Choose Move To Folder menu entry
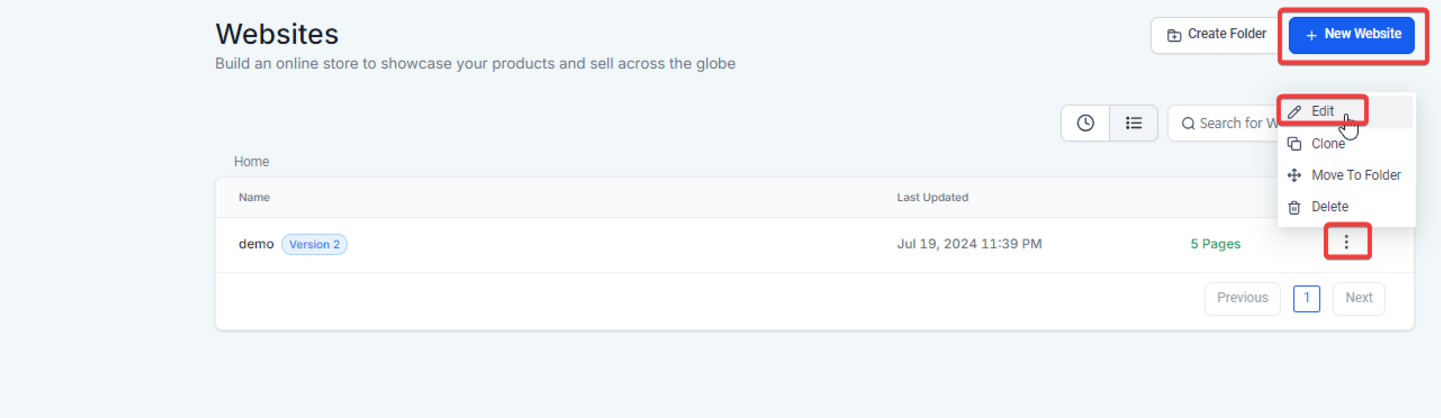1441x418 pixels. pyautogui.click(x=1346, y=175)
